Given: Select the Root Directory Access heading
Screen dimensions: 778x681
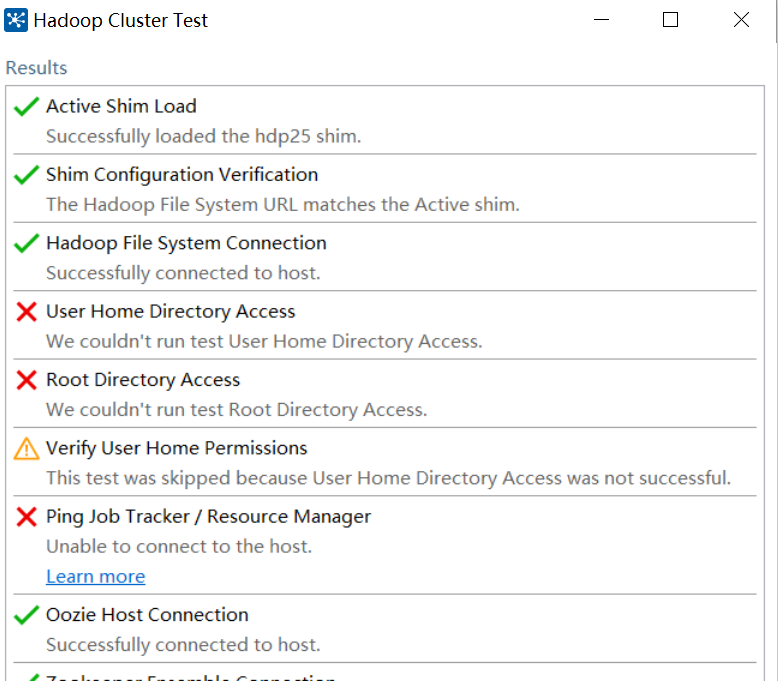Looking at the screenshot, I should (143, 380).
